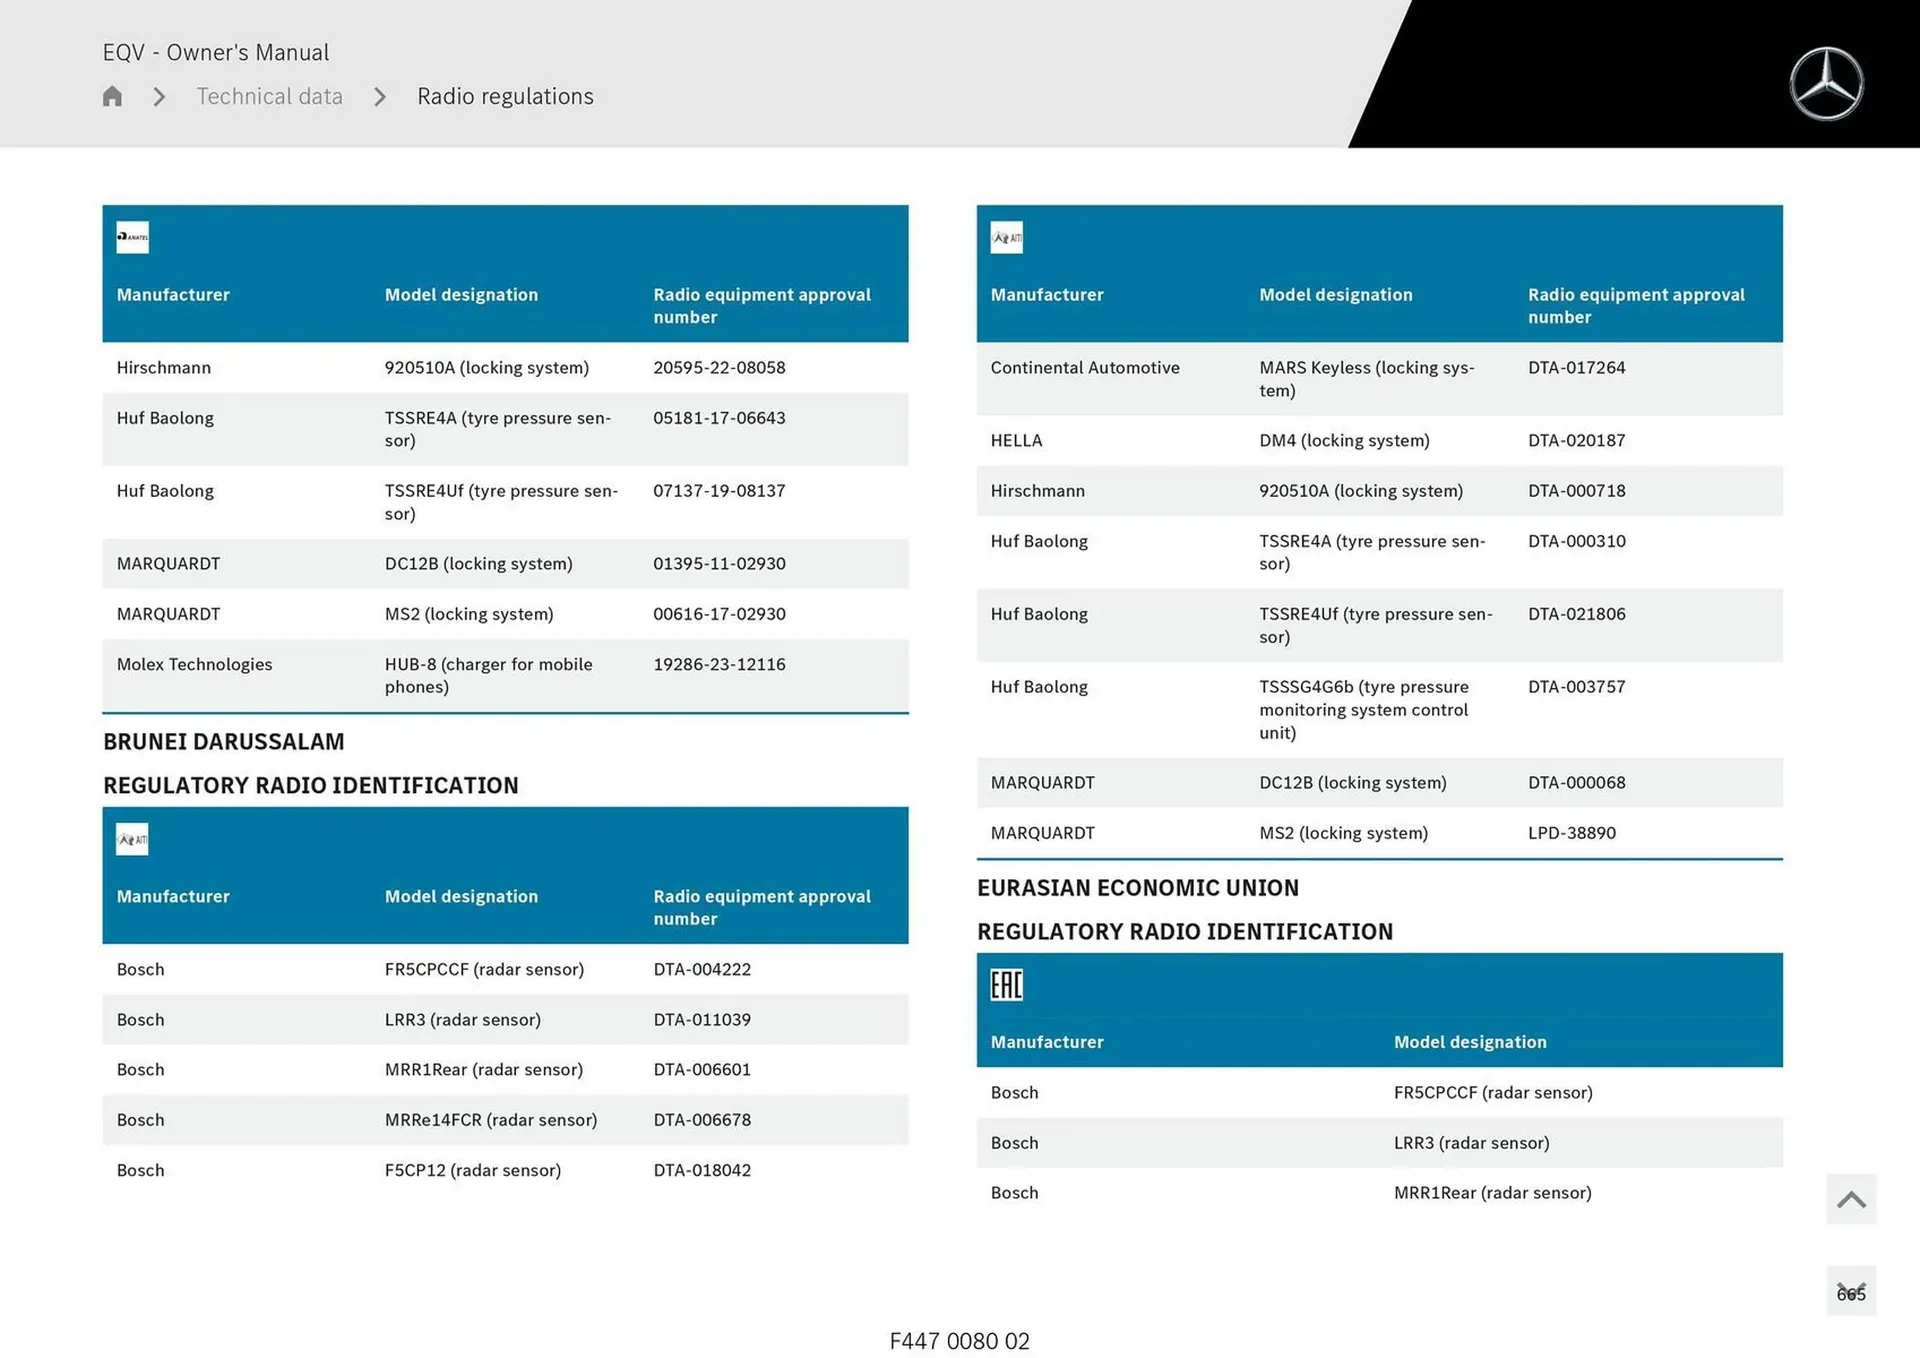Click the Mercedes-Benz star logo

pyautogui.click(x=1826, y=84)
